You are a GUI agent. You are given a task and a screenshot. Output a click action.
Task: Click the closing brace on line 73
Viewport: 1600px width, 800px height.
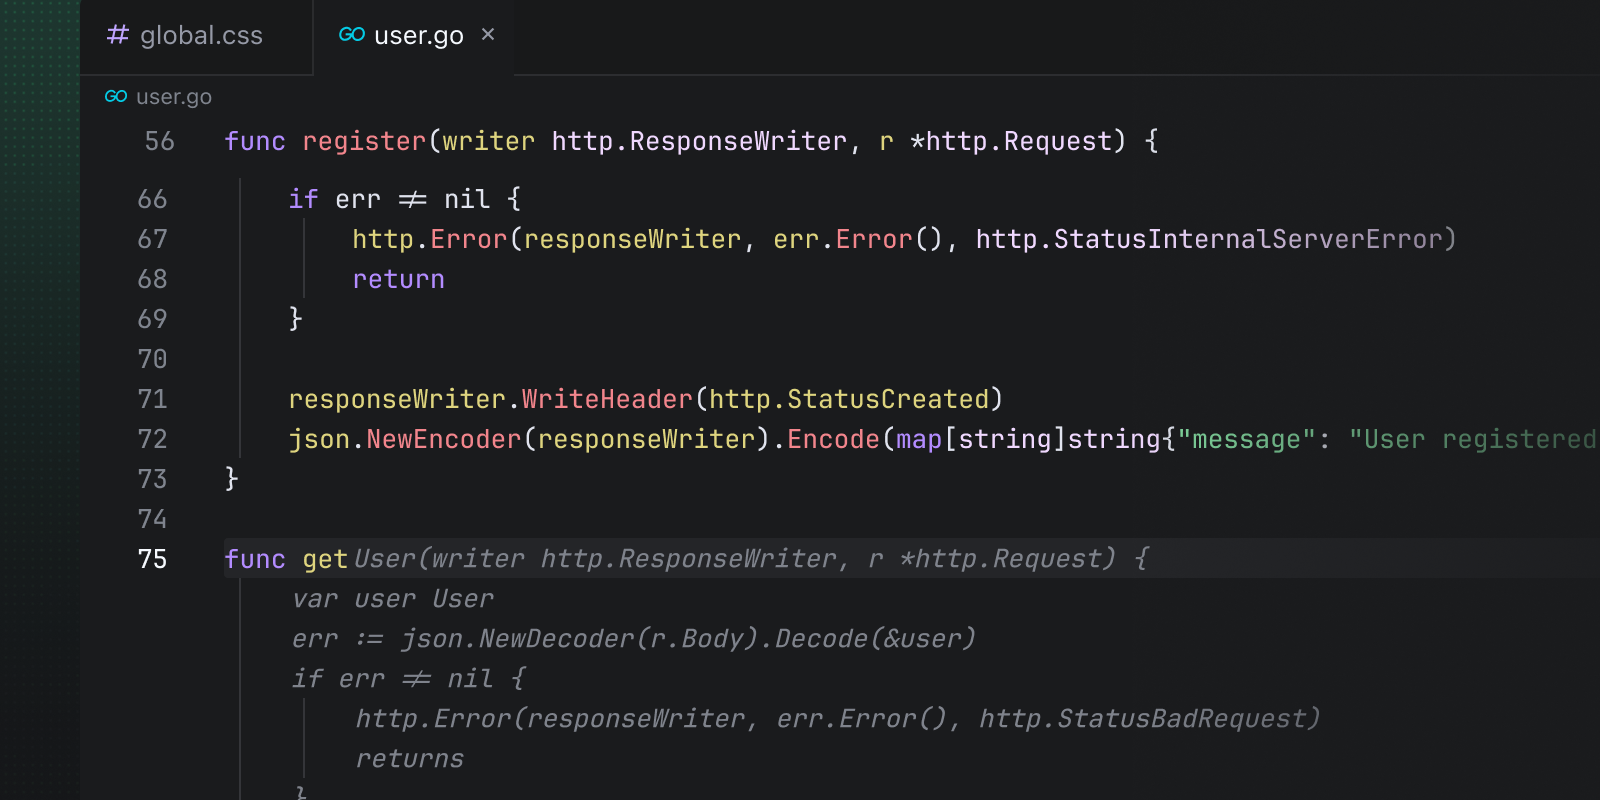(232, 479)
